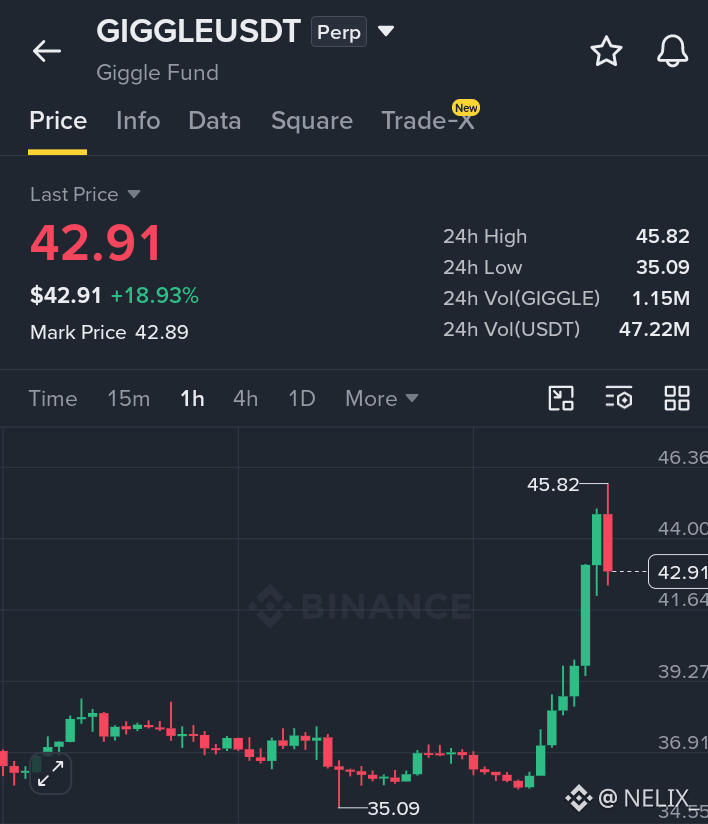Select the 1D chart interval

(x=302, y=398)
